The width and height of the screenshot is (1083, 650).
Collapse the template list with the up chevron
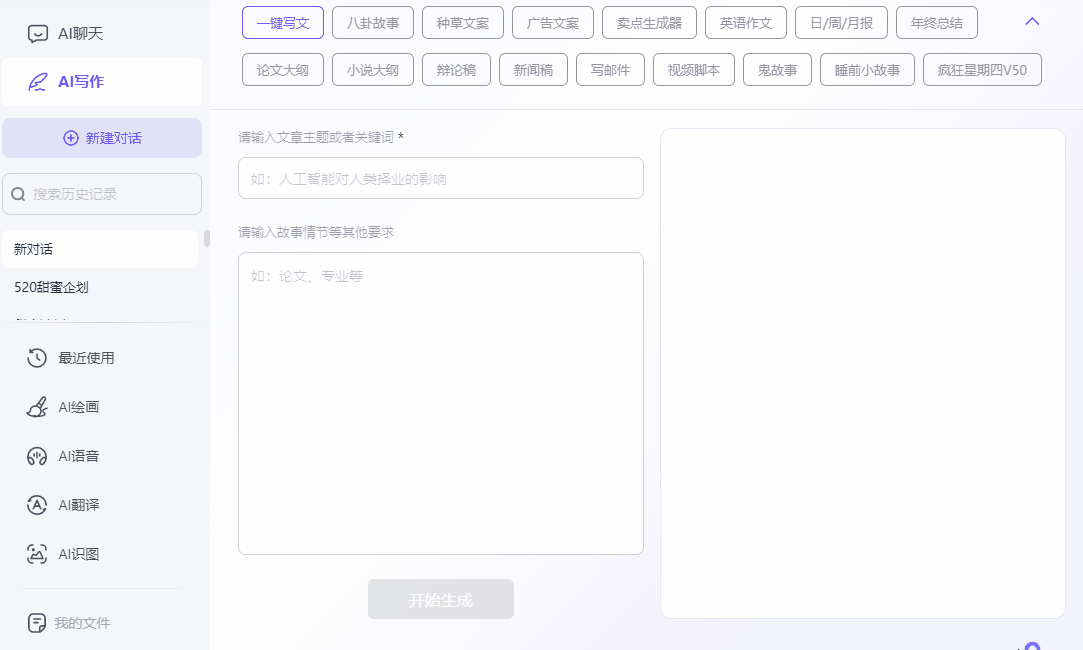pyautogui.click(x=1033, y=22)
